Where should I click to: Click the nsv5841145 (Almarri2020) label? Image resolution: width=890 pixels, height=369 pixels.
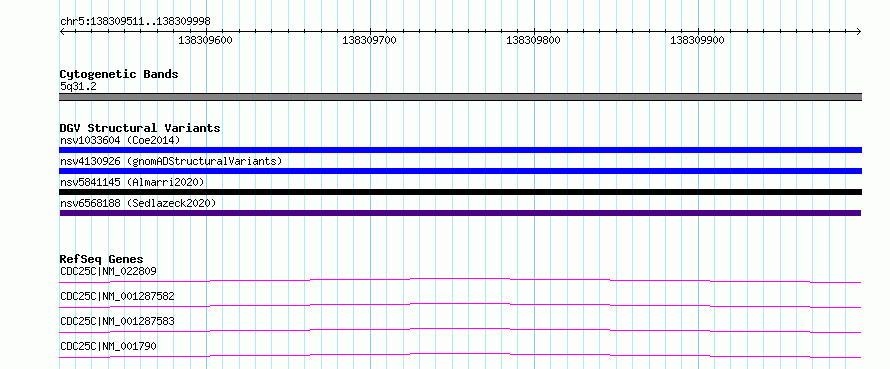(132, 182)
